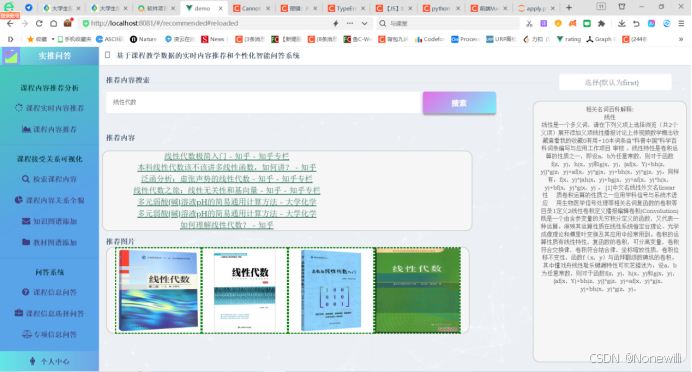Viewport: 692px width, 372px height.
Task: Reload the page with the refresh icon
Action: [39, 23]
